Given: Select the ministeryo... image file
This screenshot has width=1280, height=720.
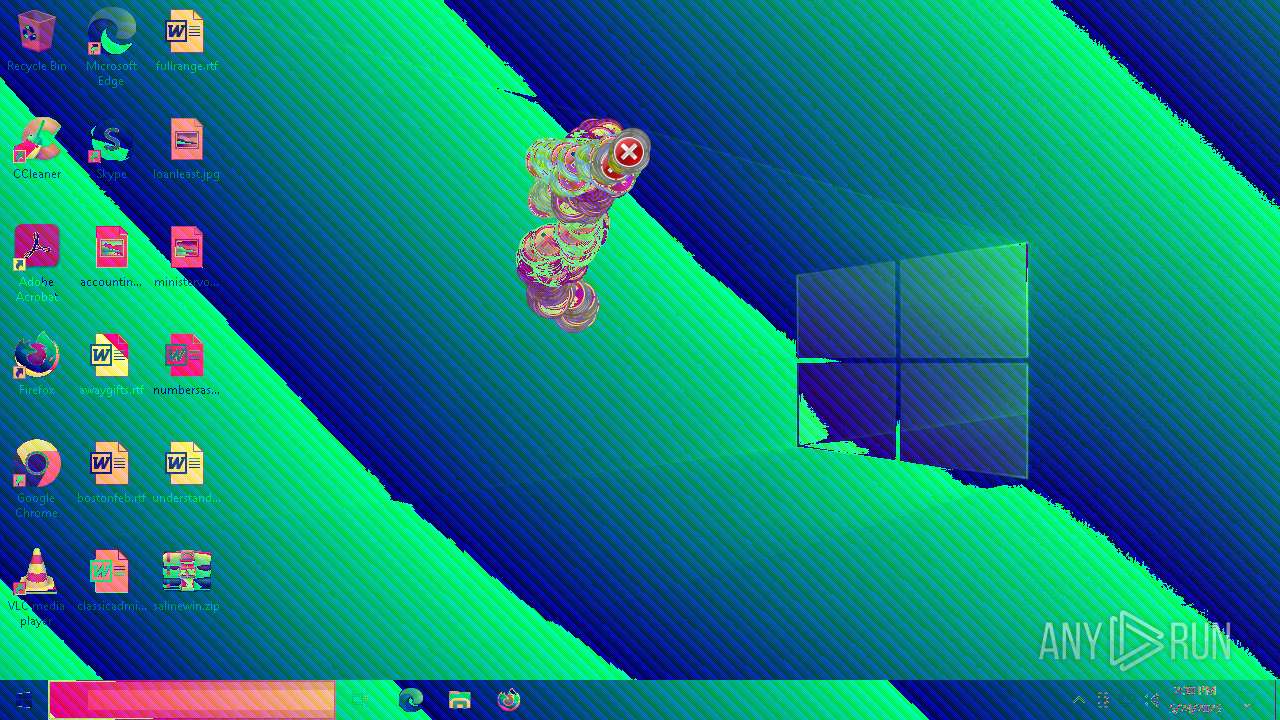Looking at the screenshot, I should click(186, 256).
